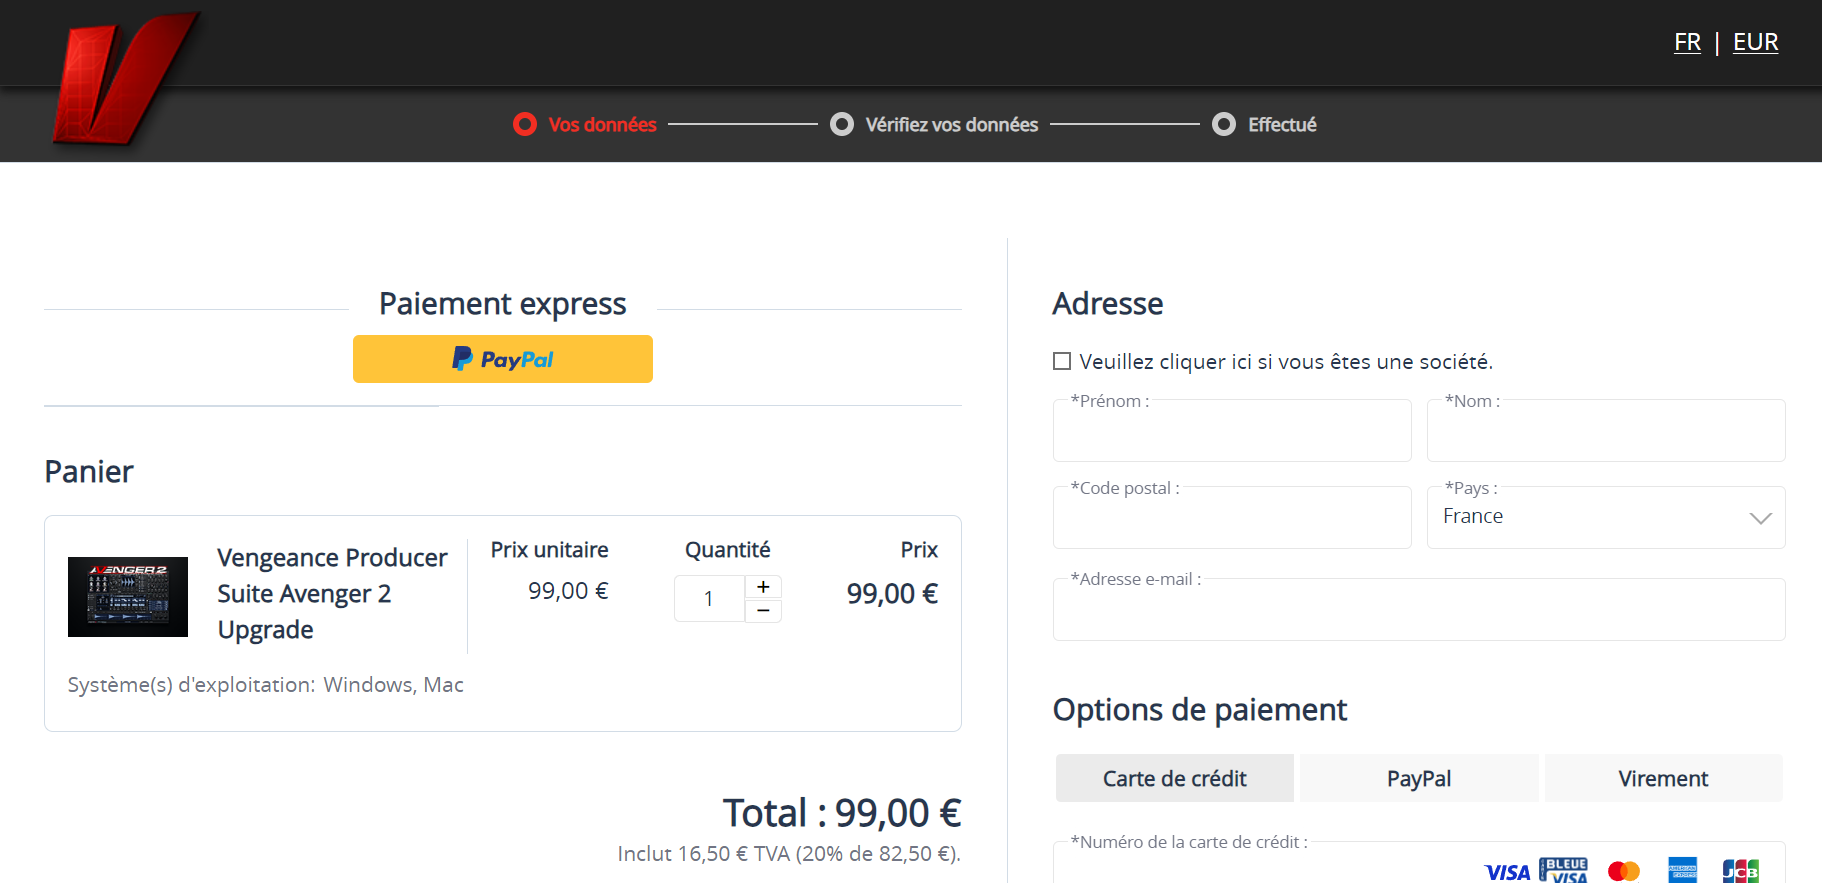Focus the Prénom input field
Image resolution: width=1822 pixels, height=883 pixels.
coord(1232,431)
